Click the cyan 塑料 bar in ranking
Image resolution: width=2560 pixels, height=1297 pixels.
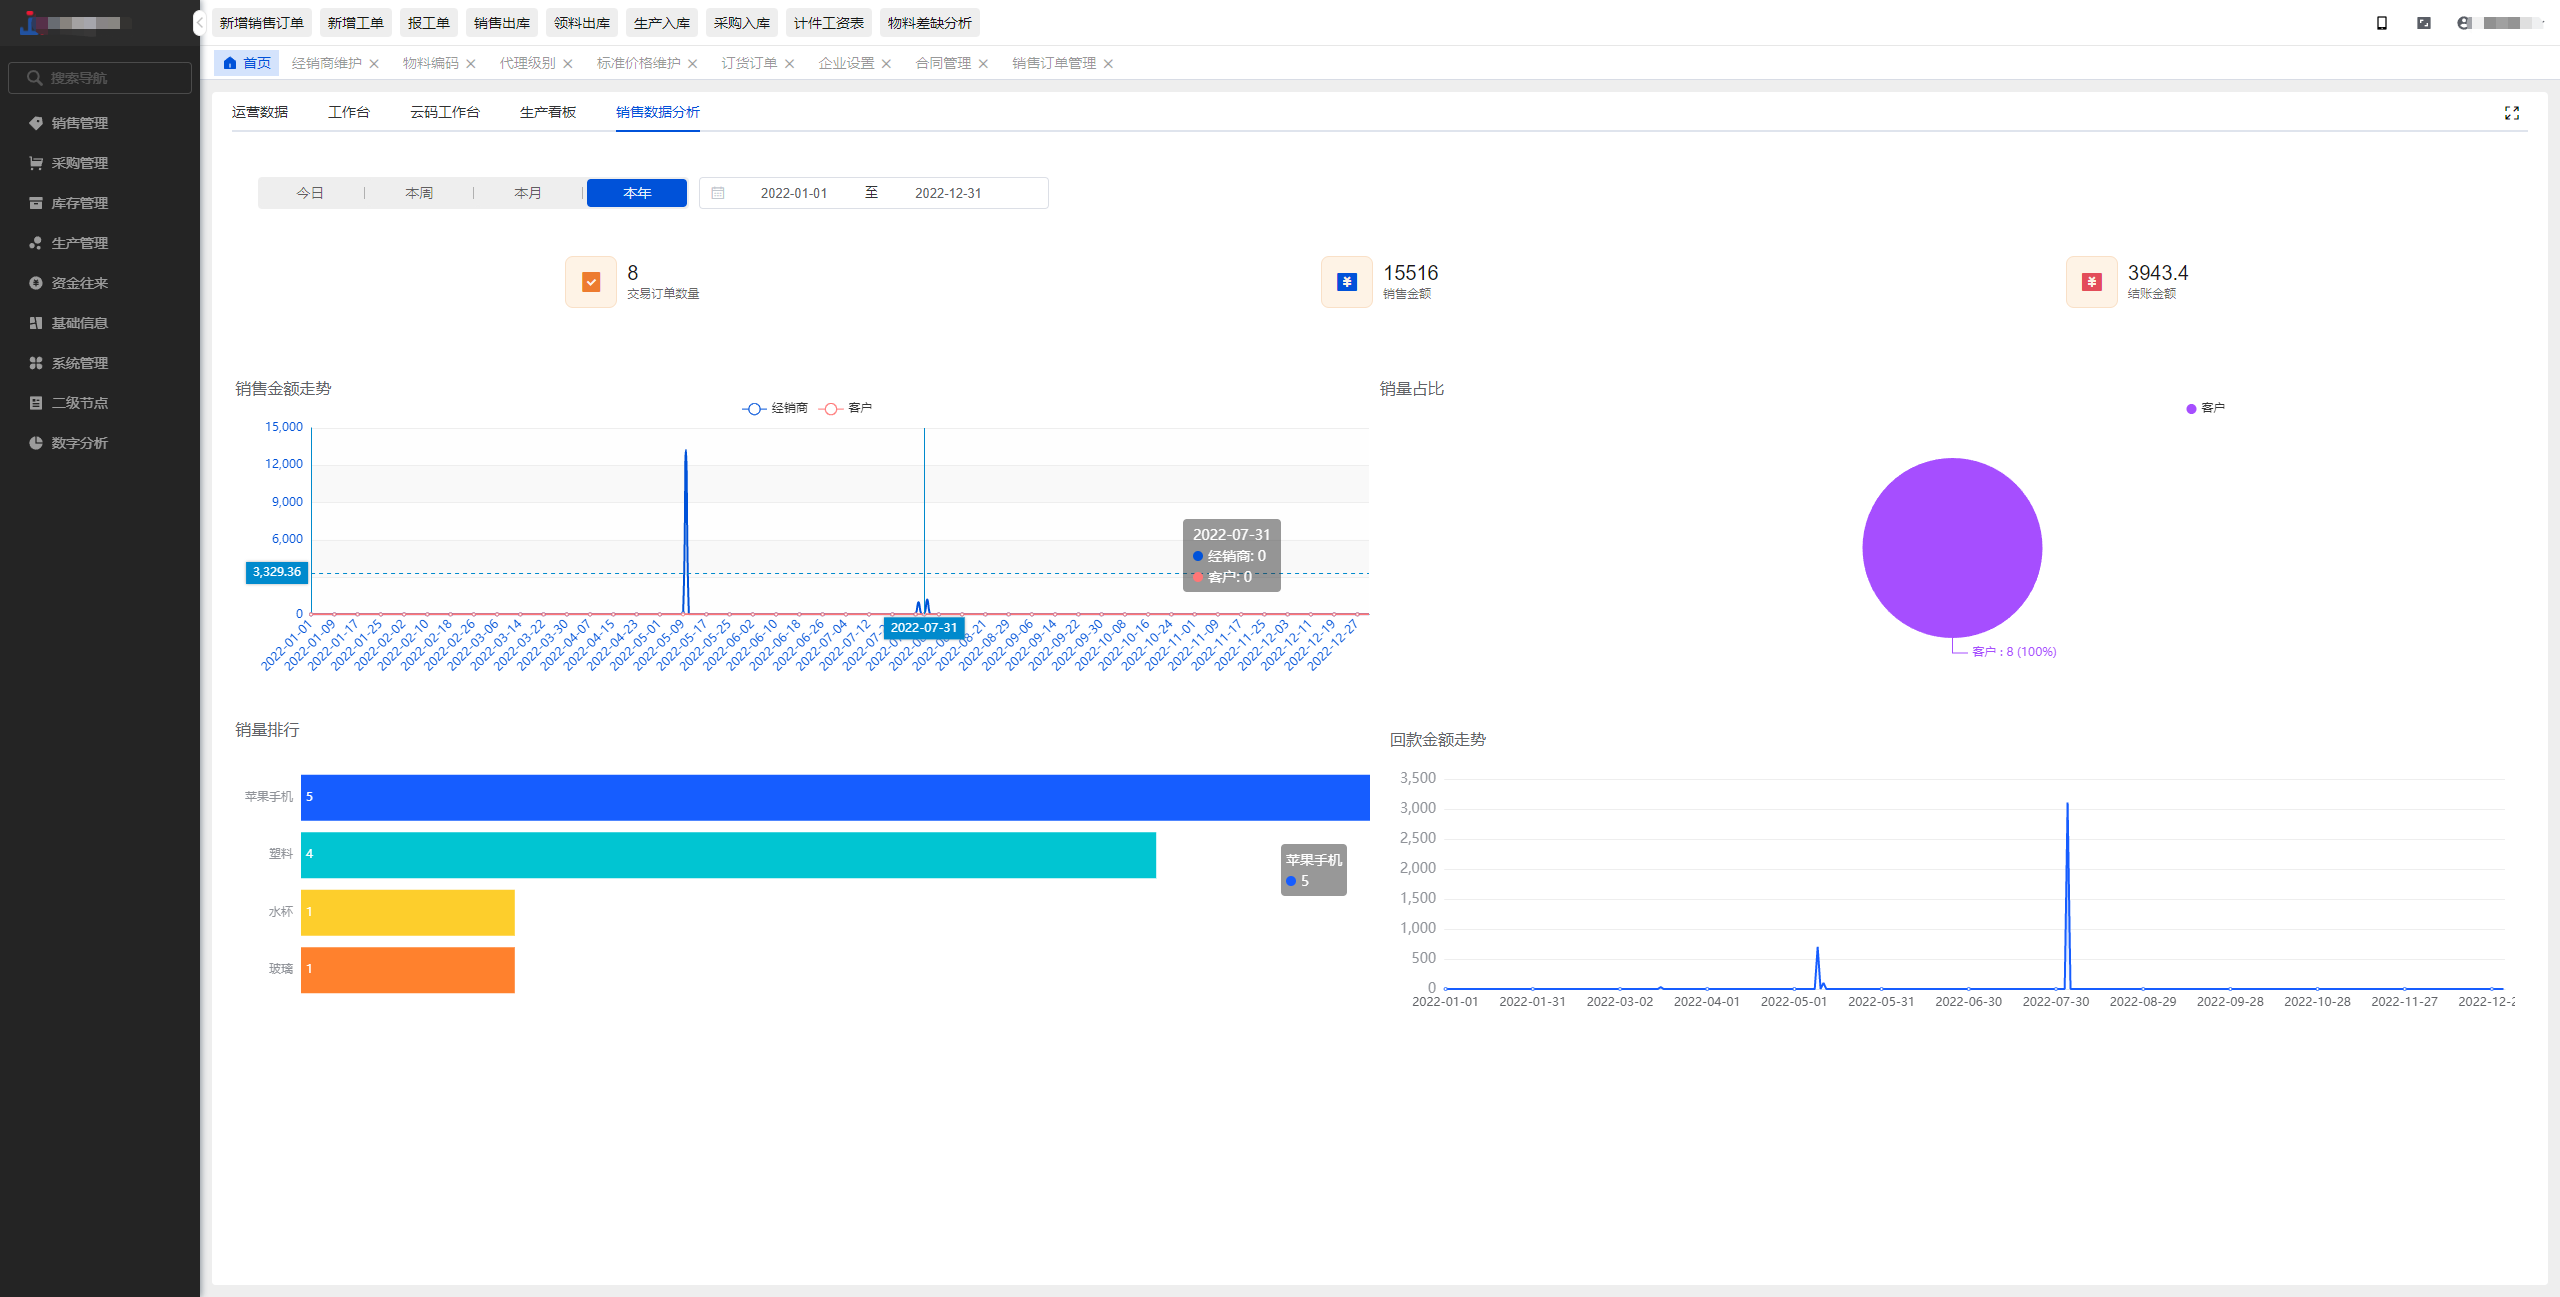728,854
